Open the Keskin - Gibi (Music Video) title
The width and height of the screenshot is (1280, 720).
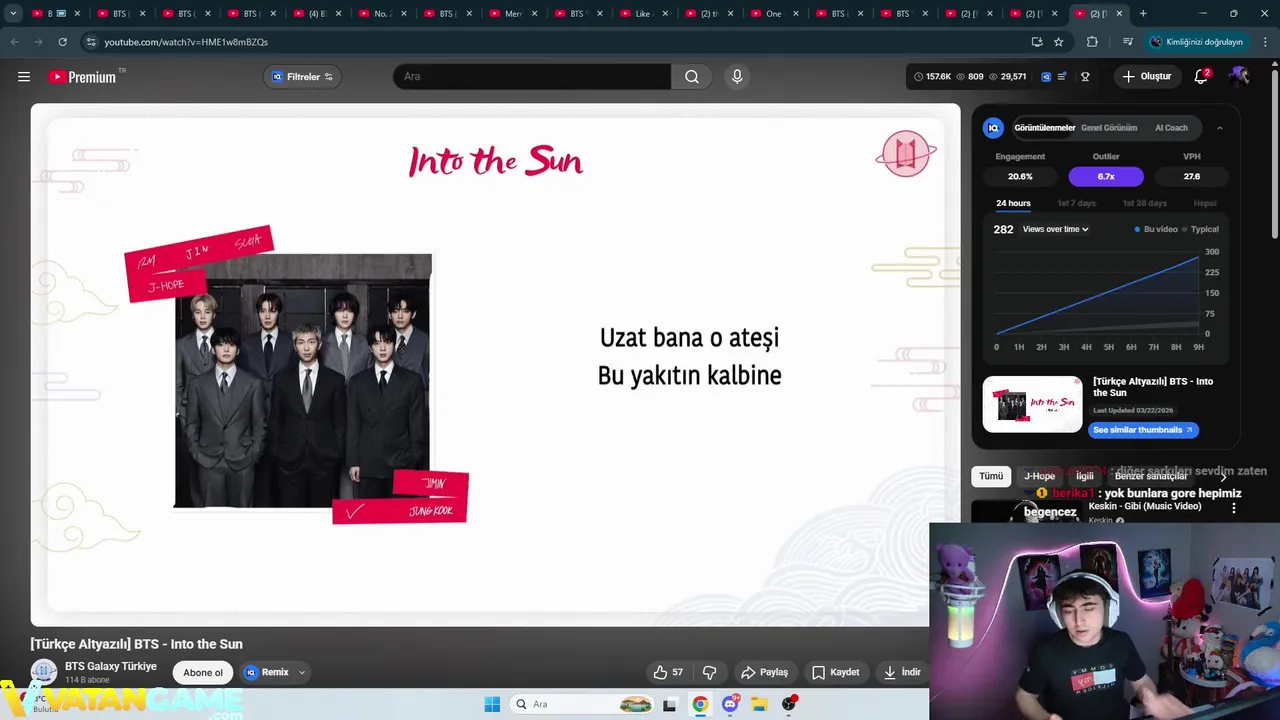click(x=1145, y=506)
